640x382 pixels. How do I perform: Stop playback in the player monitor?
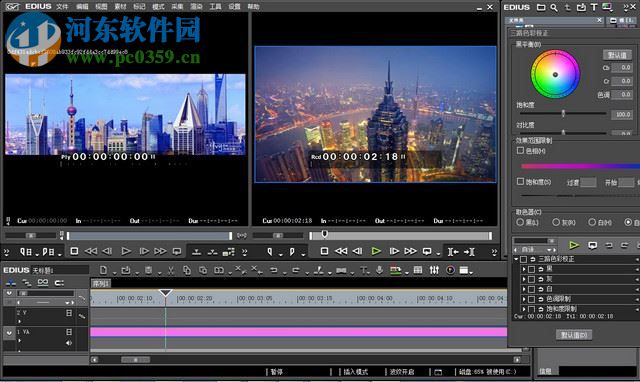(x=74, y=251)
